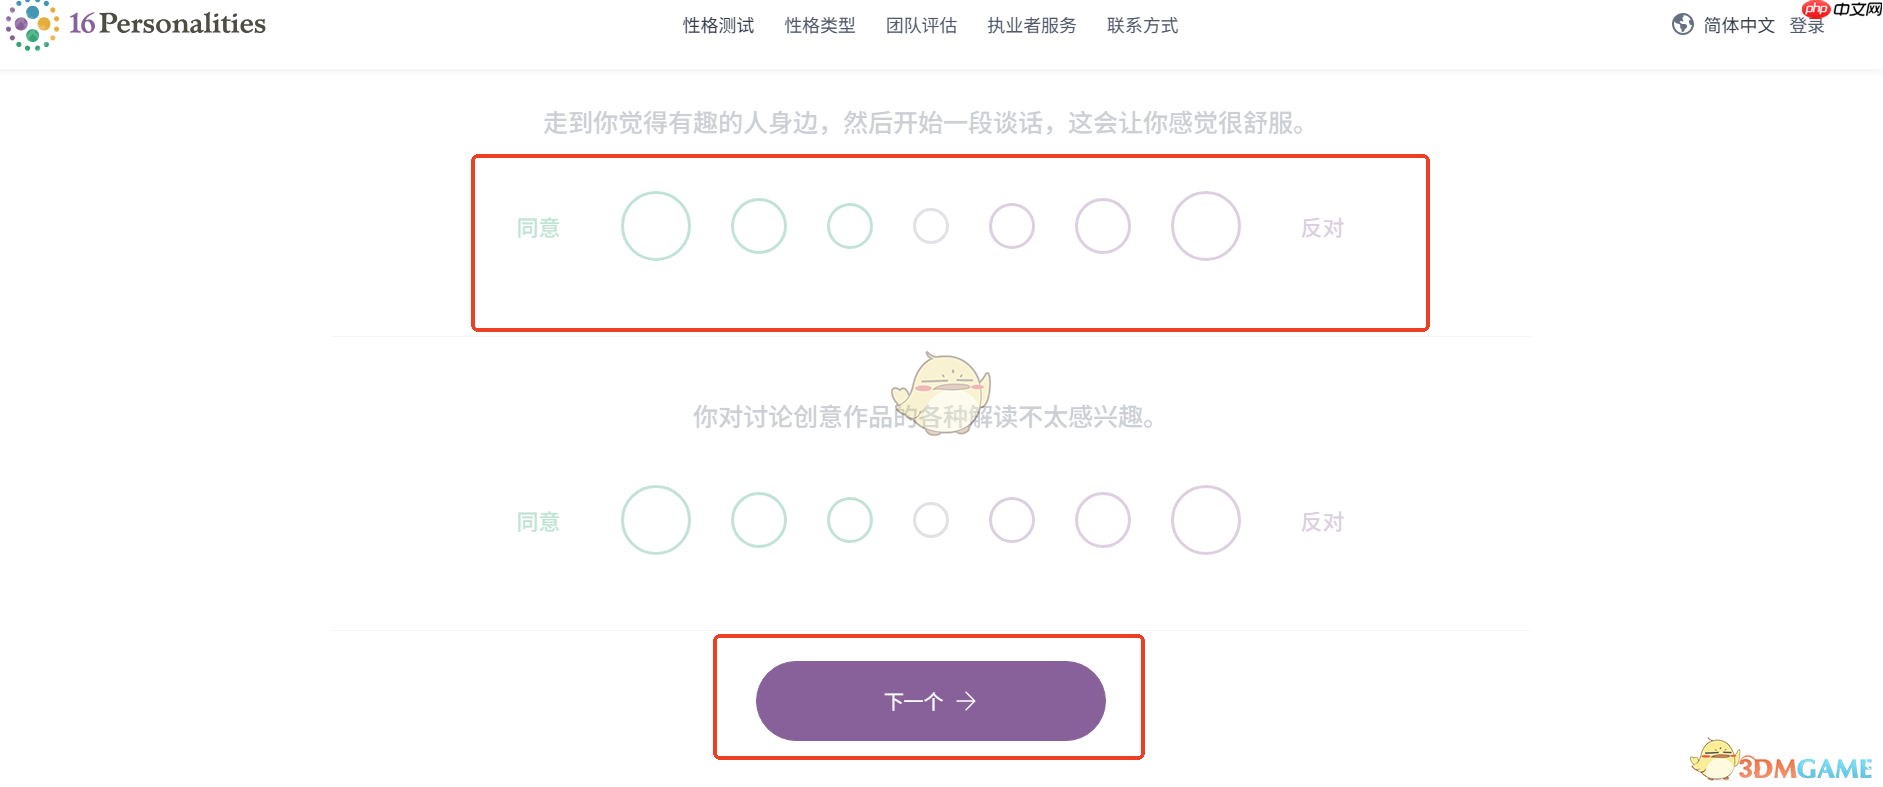Select the largest 反对 circle for the first question
This screenshot has width=1883, height=787.
coord(1205,226)
